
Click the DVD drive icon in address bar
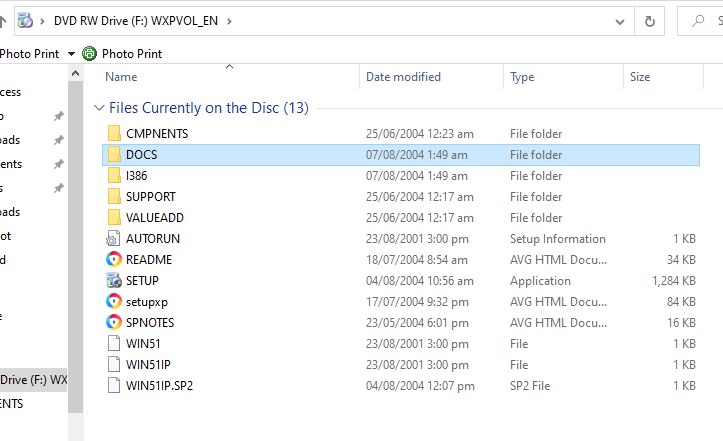click(x=25, y=21)
